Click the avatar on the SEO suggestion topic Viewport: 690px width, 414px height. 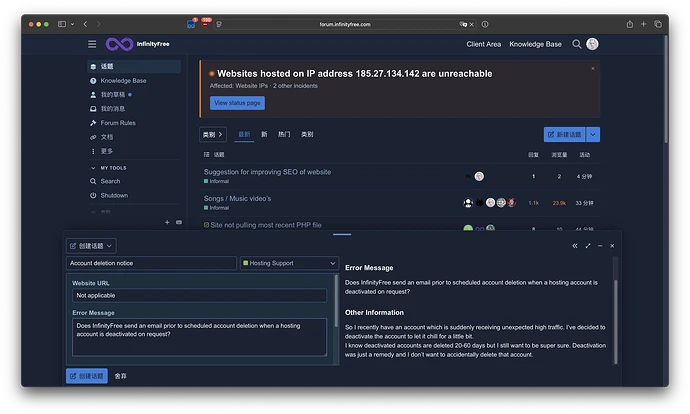tap(479, 176)
